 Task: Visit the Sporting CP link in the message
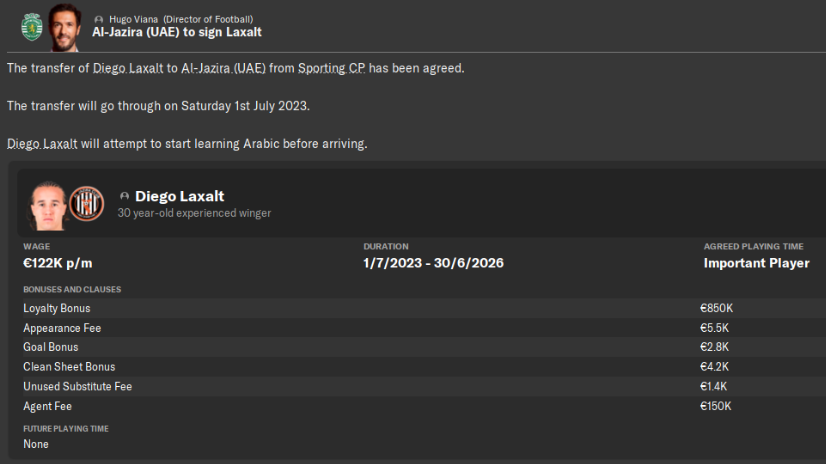[x=333, y=69]
